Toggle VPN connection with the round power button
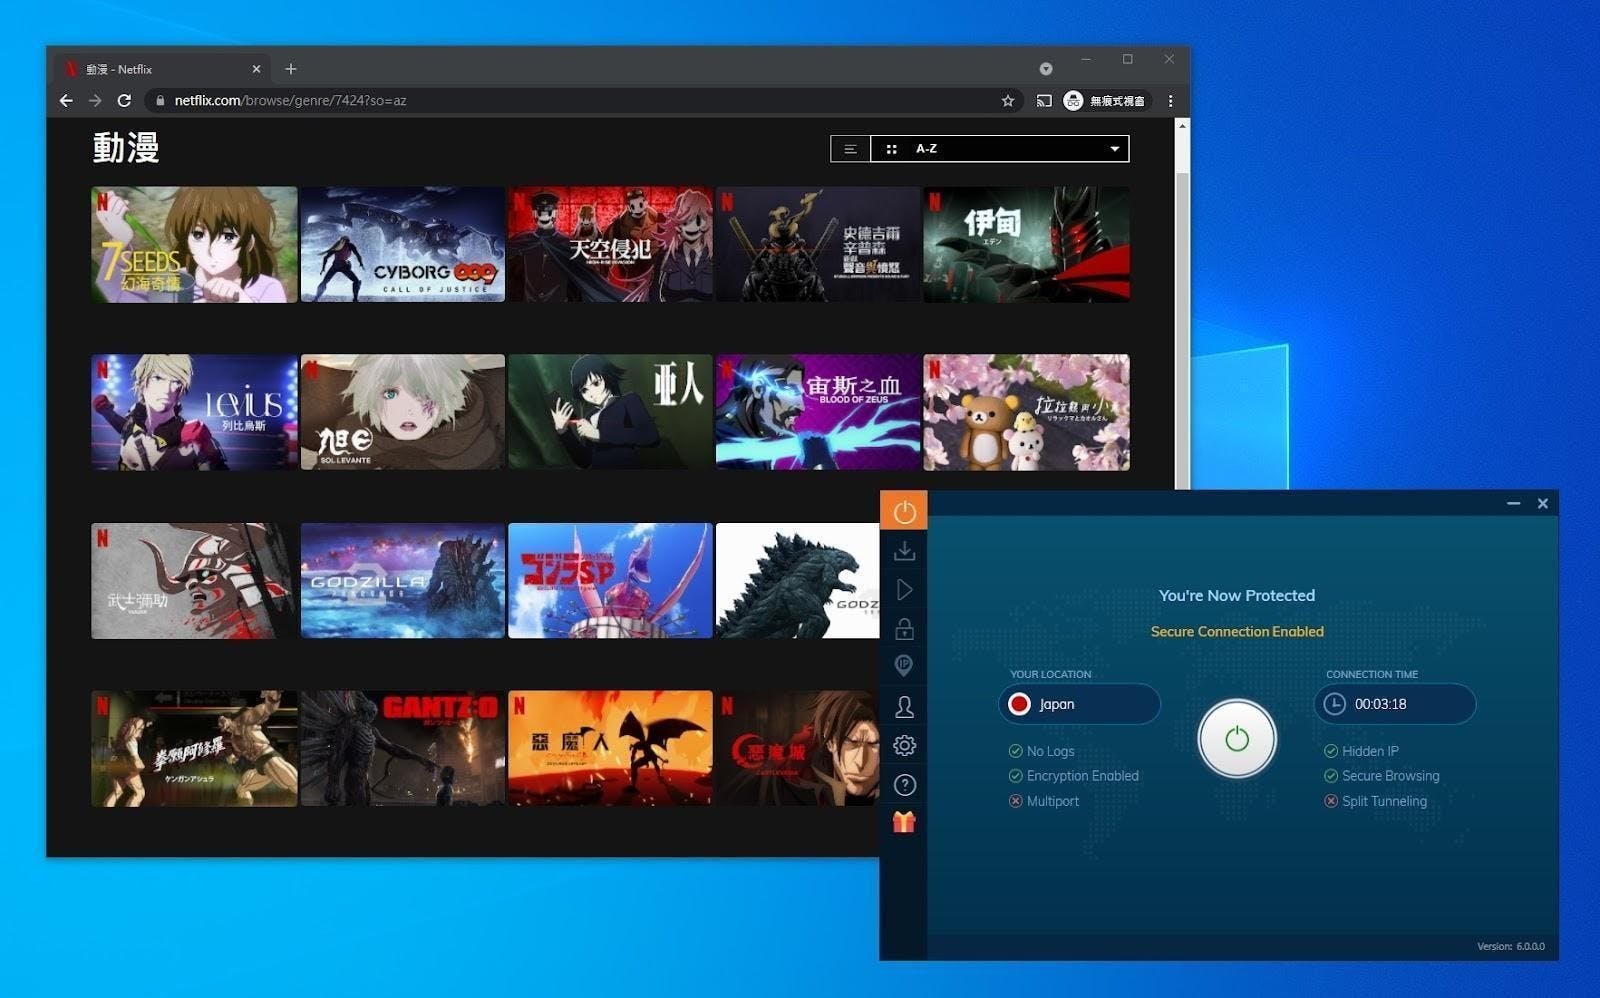1600x998 pixels. click(x=1237, y=739)
